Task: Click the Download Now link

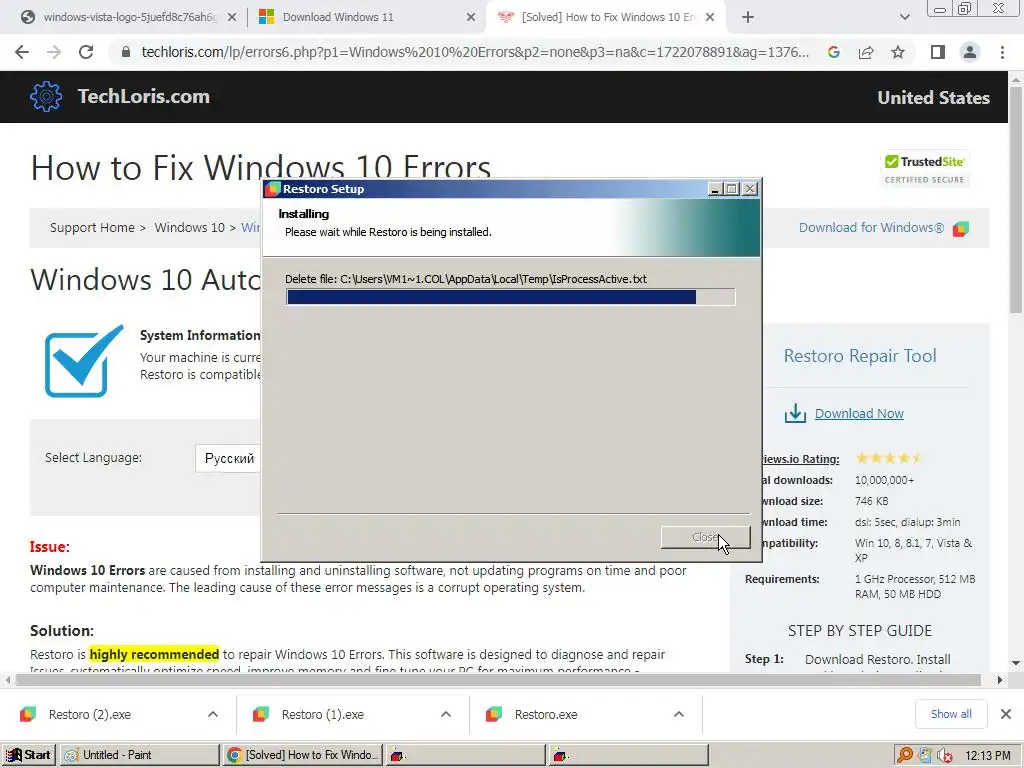Action: [x=859, y=414]
